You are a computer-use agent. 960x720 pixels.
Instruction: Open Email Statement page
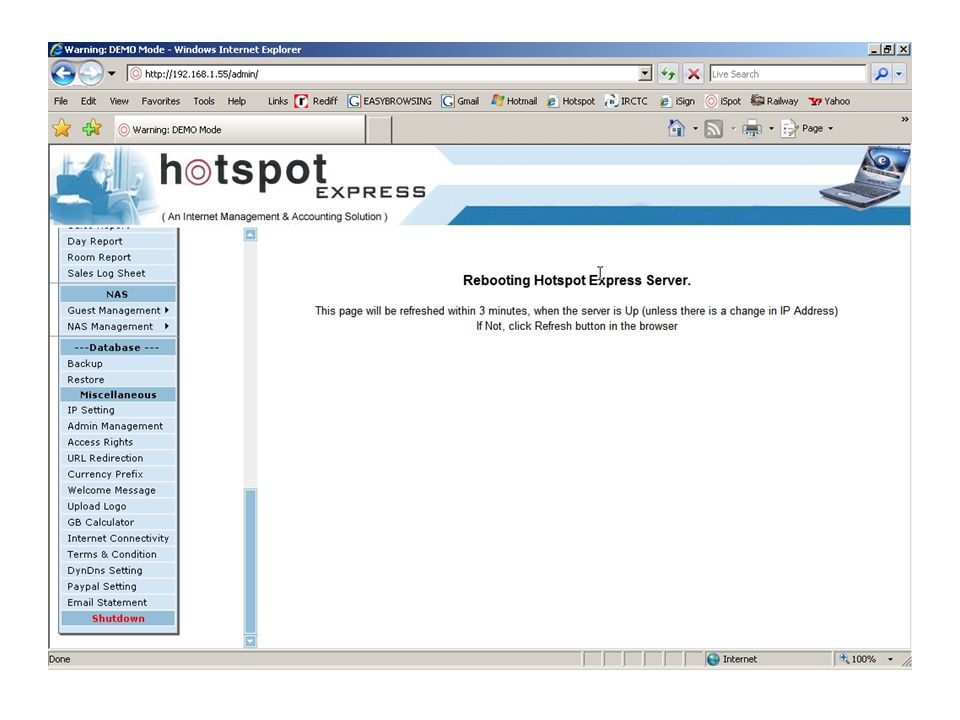pos(118,602)
